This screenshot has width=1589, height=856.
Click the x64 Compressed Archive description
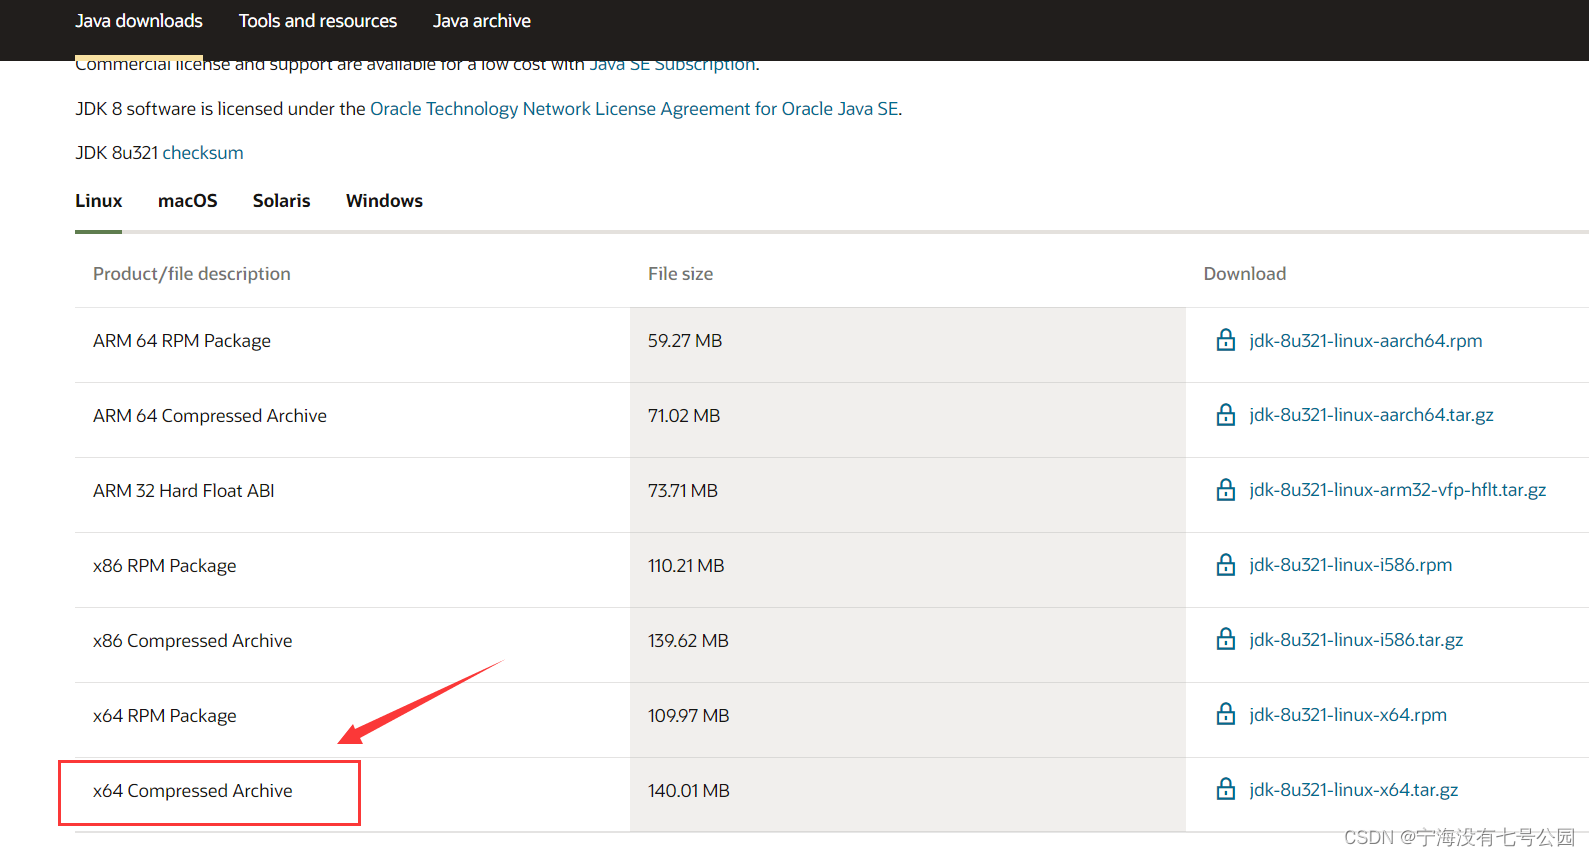tap(193, 791)
